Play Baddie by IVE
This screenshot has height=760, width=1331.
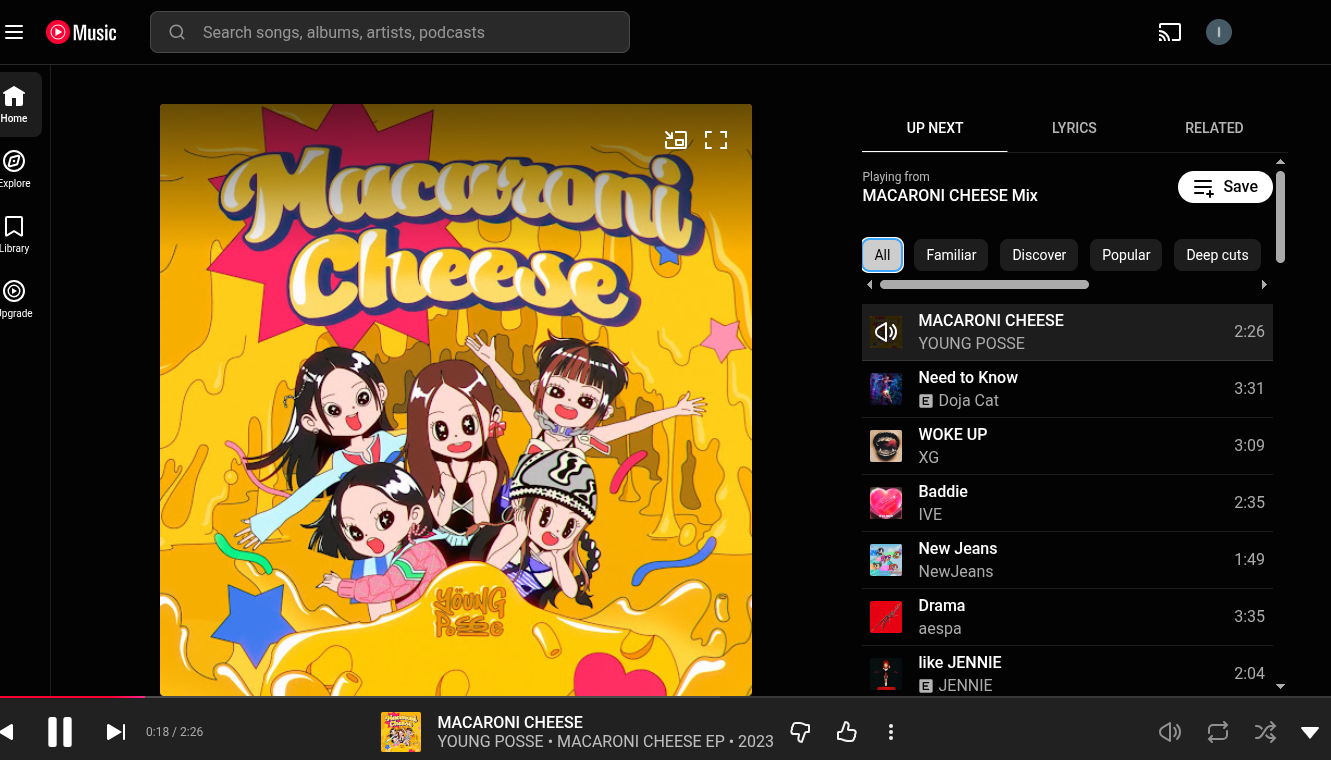(1067, 503)
